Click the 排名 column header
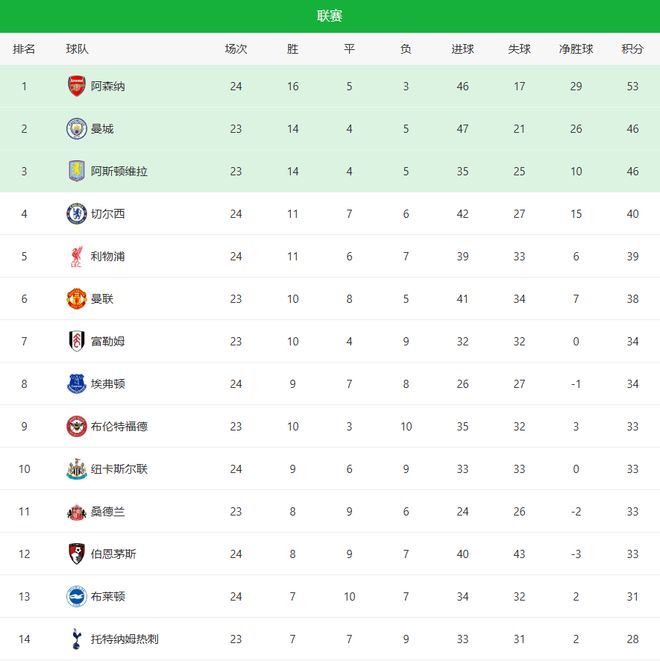The height and width of the screenshot is (661, 660). [24, 49]
